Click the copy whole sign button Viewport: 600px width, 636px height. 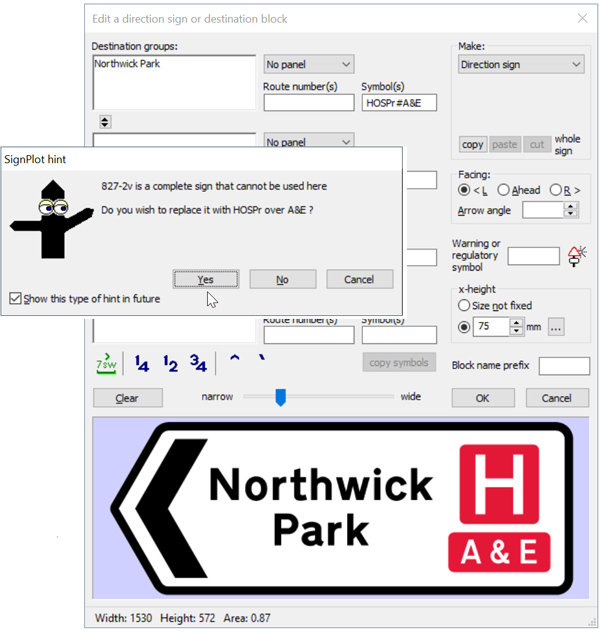pyautogui.click(x=473, y=145)
